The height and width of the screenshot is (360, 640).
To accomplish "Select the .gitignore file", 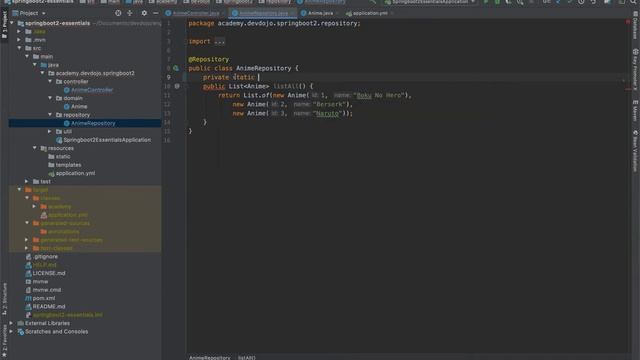I will click(x=45, y=257).
